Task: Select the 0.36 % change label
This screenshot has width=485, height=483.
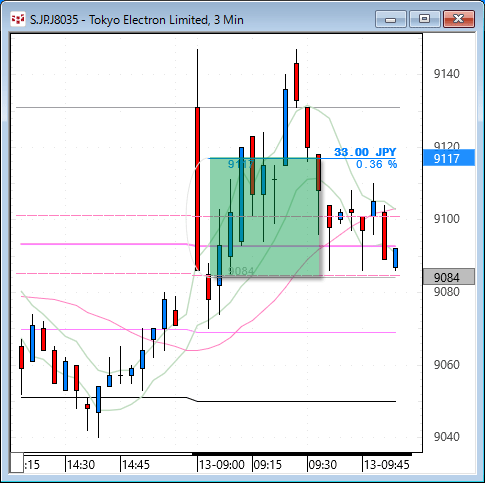Action: (376, 164)
